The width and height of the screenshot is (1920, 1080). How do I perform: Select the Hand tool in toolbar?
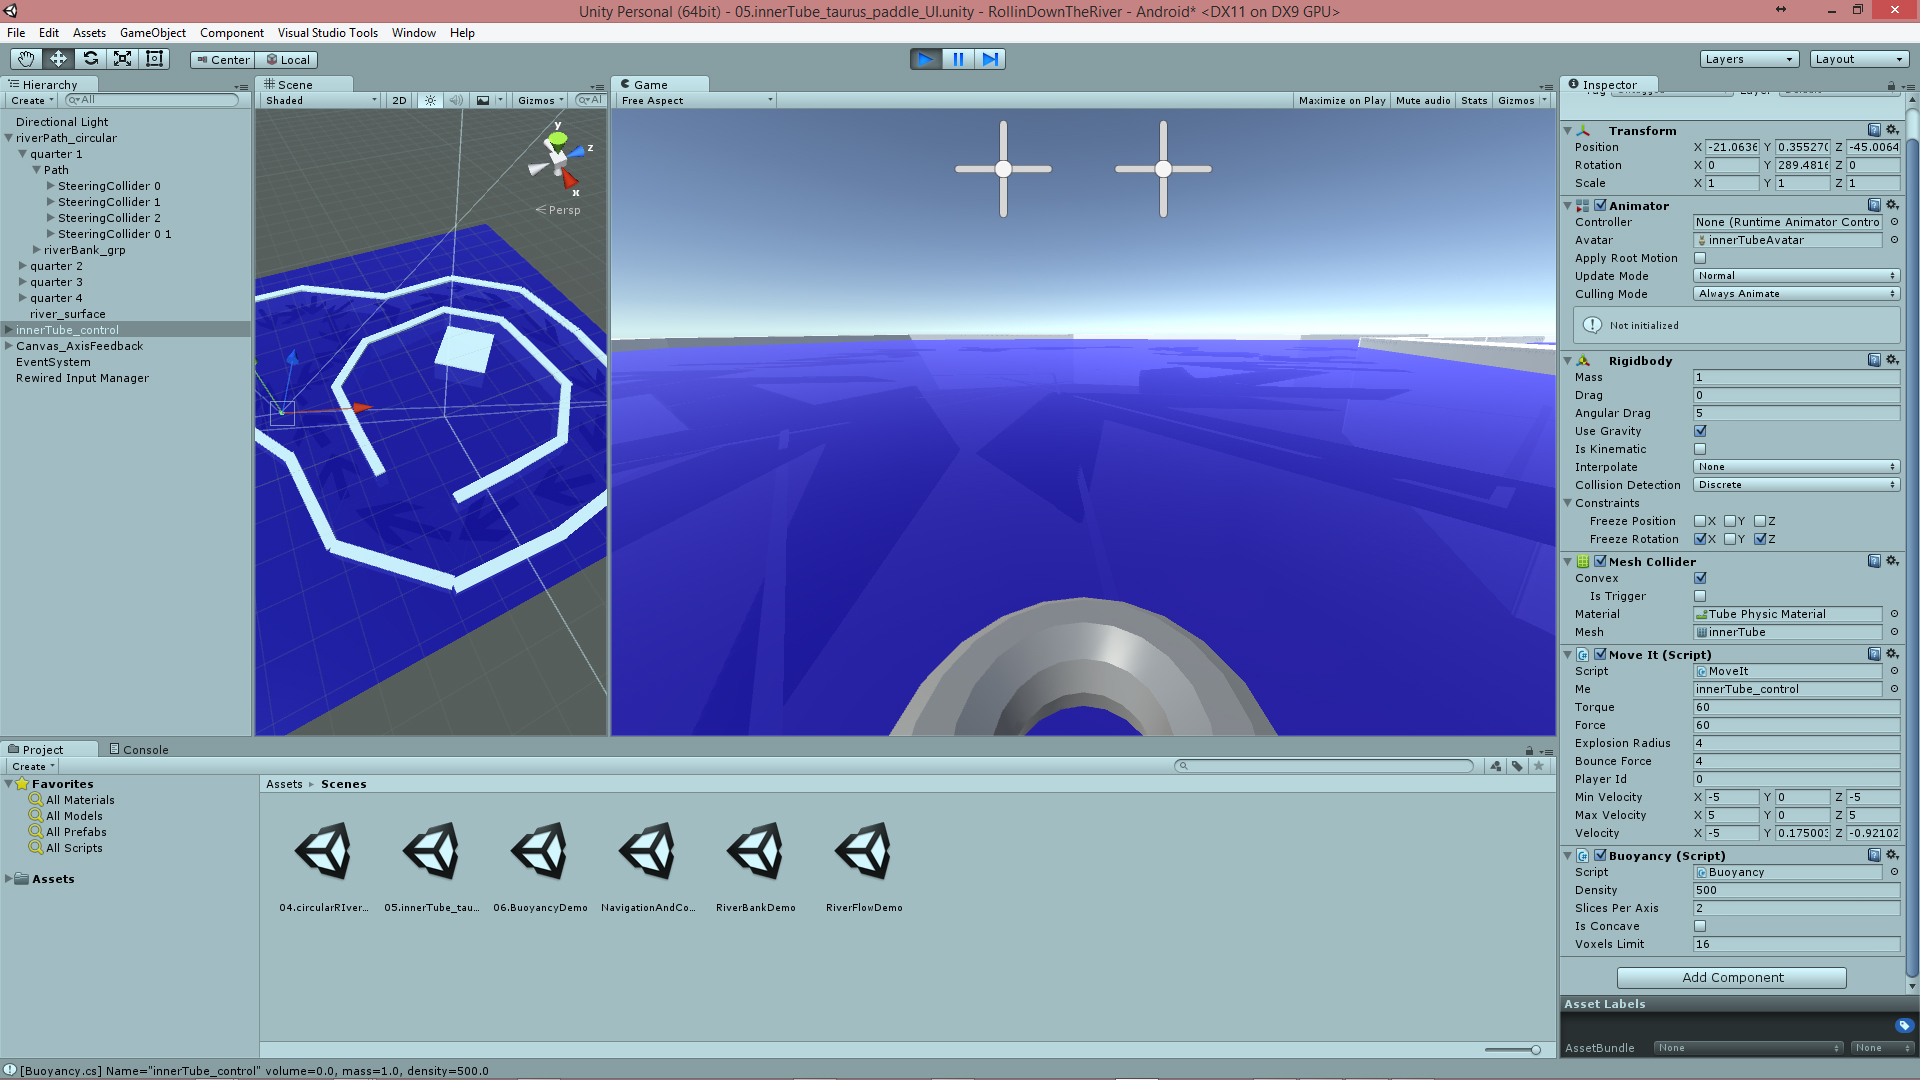(26, 59)
